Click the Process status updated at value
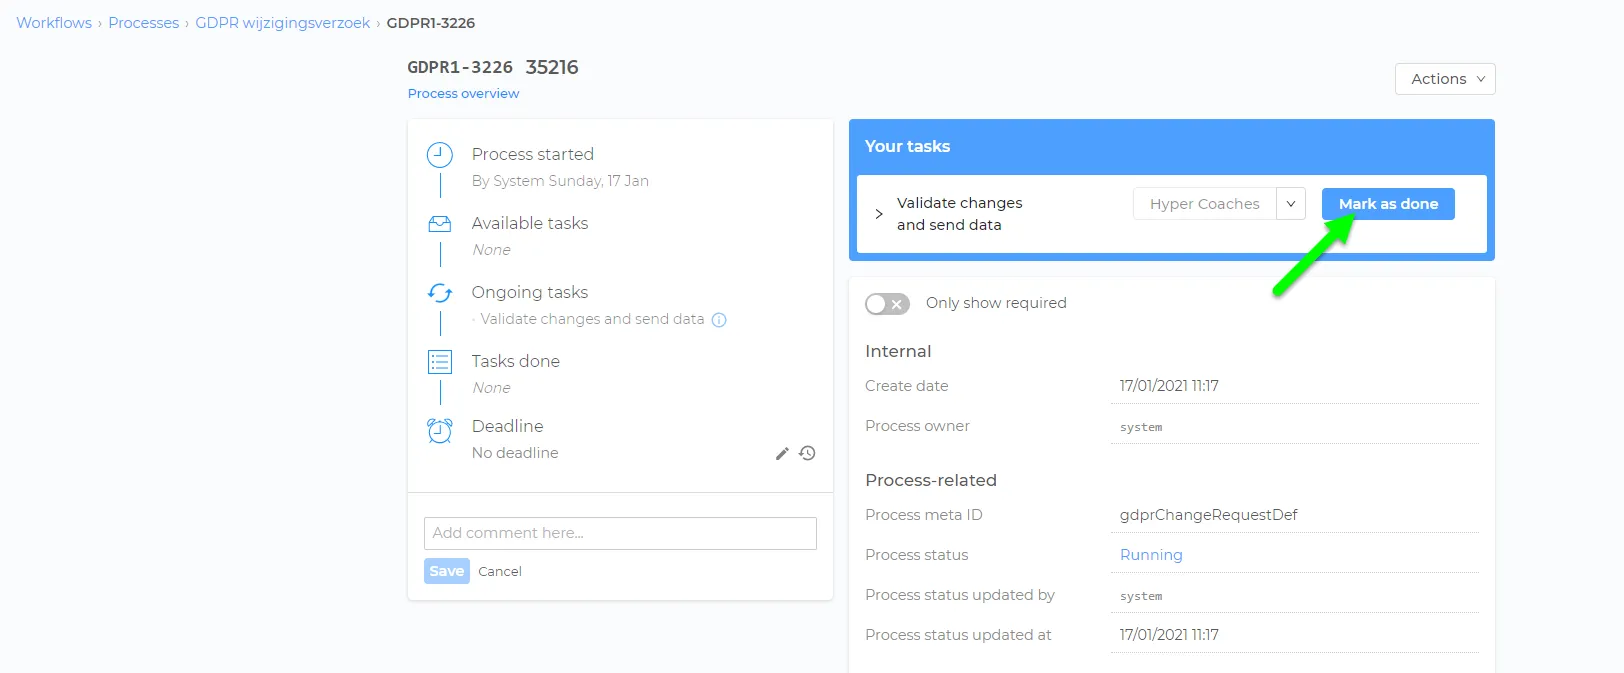 (x=1169, y=635)
